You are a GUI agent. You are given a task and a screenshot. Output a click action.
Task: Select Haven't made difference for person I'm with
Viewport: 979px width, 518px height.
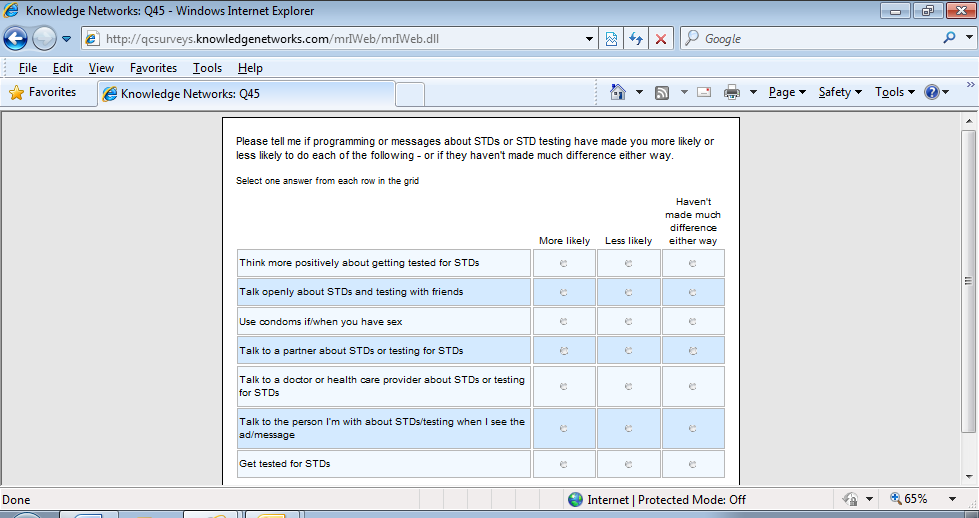(x=692, y=428)
